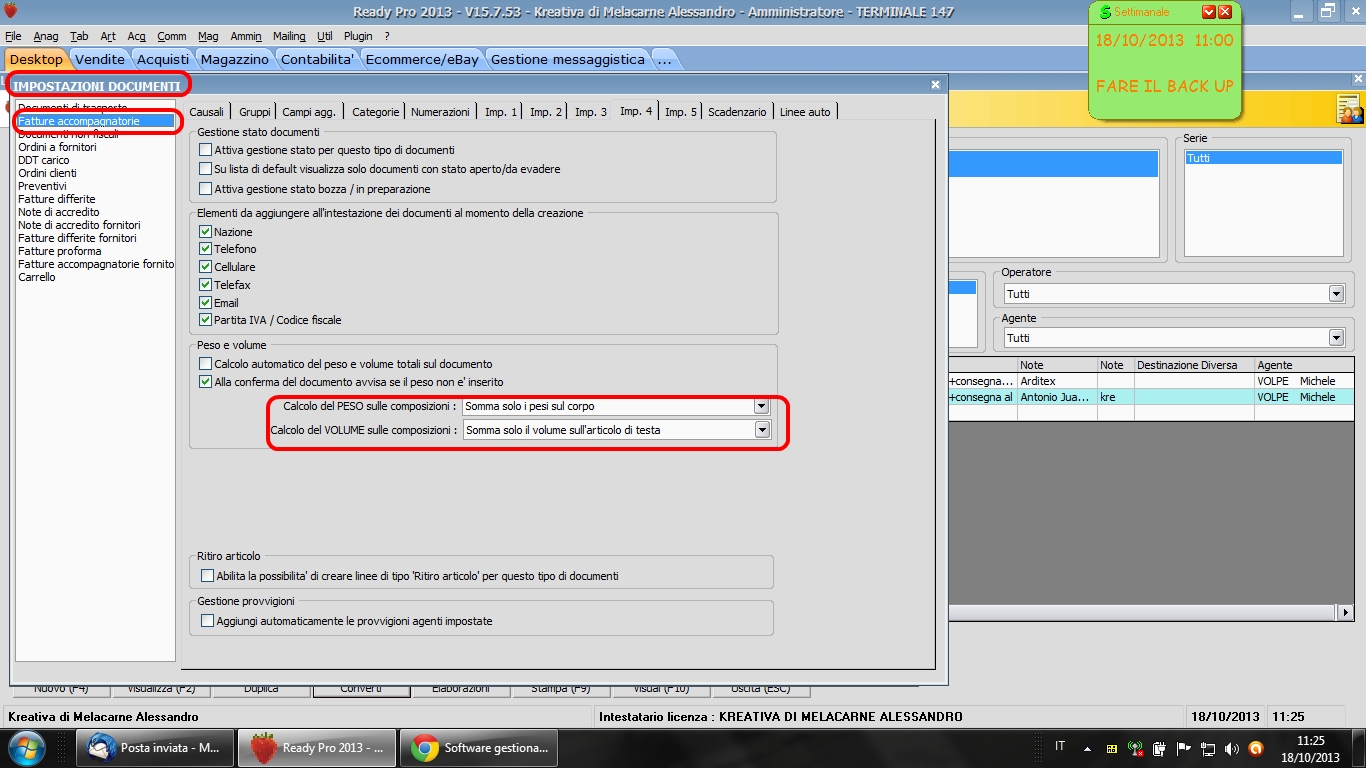The height and width of the screenshot is (768, 1366).
Task: Open the Ecommerce/eBay tab
Action: click(422, 59)
